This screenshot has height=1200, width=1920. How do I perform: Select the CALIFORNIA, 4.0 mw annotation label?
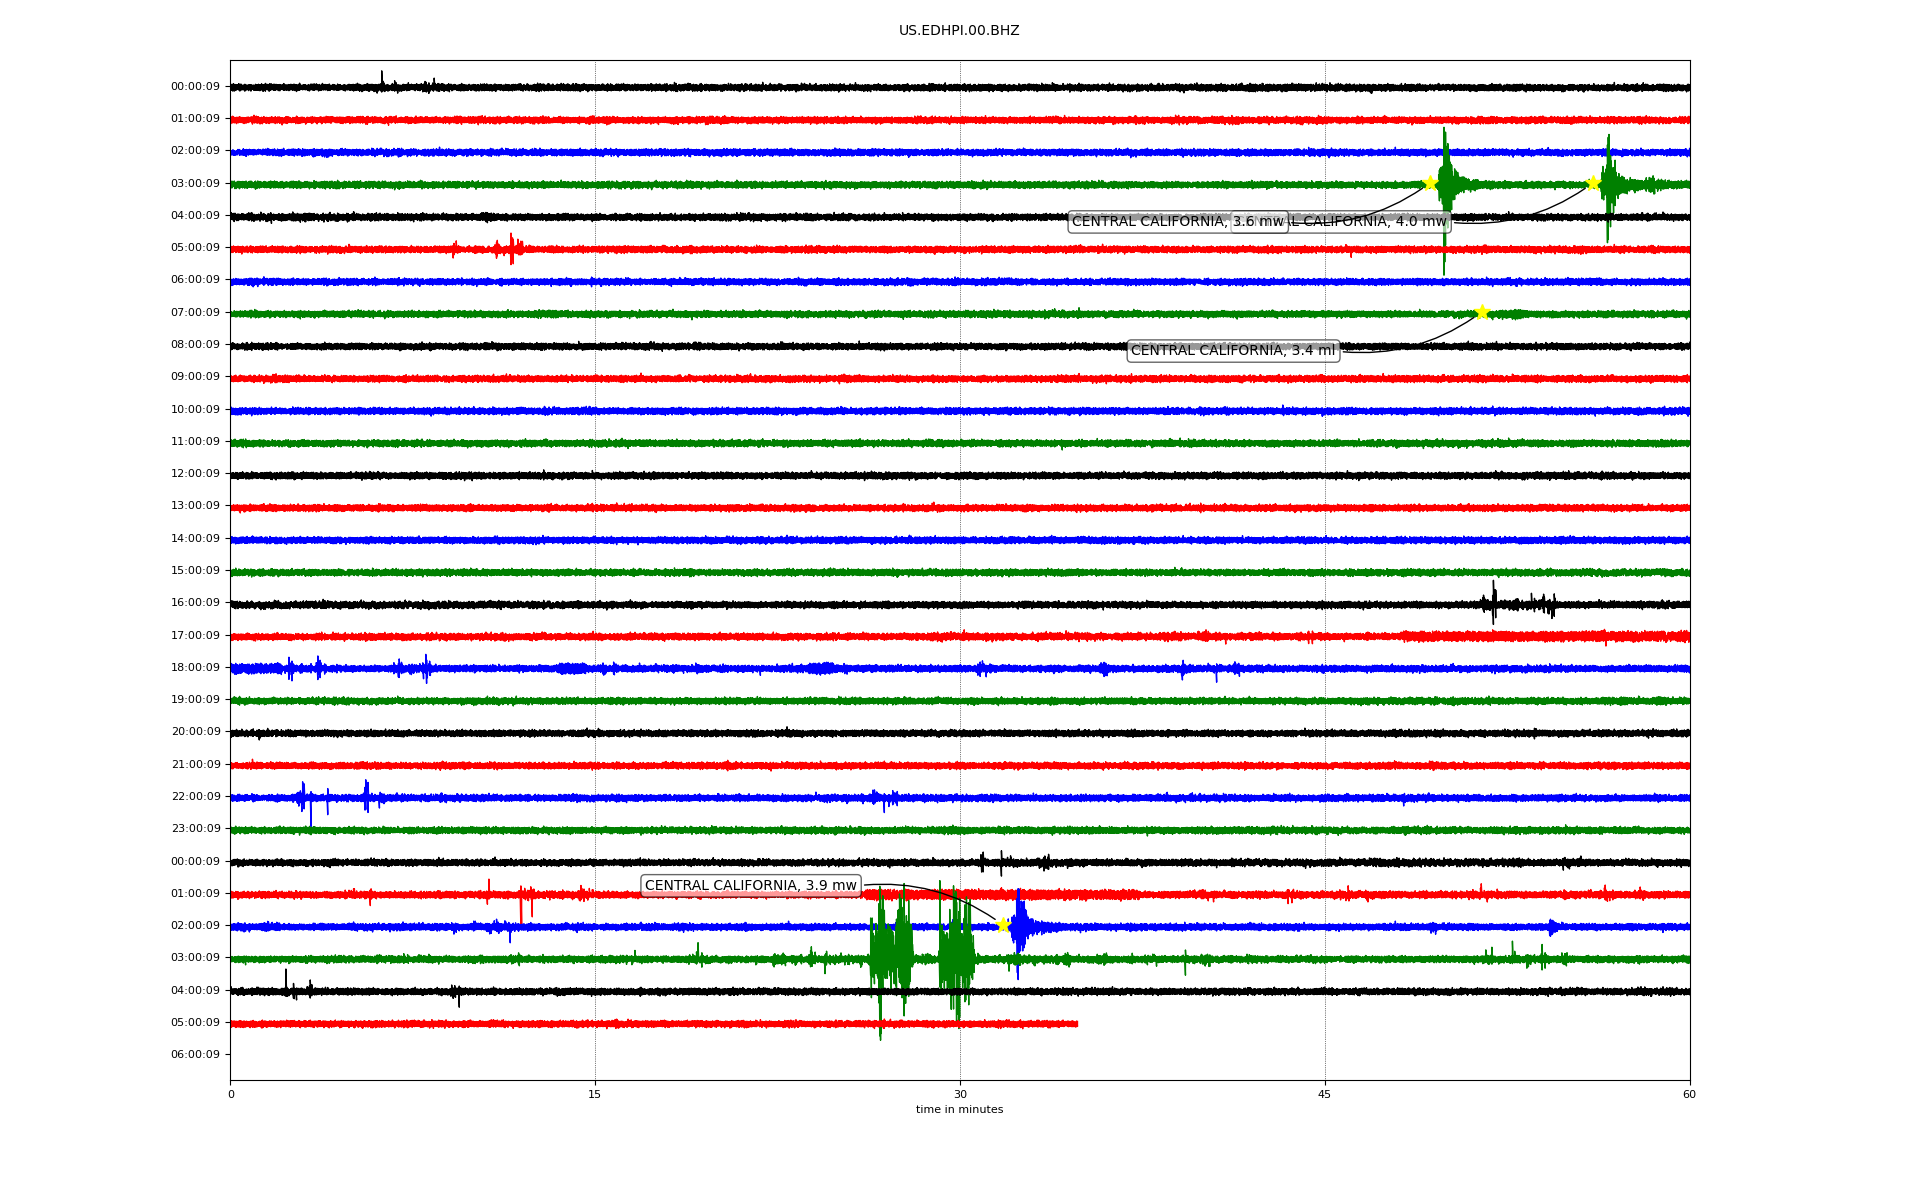pos(1370,222)
